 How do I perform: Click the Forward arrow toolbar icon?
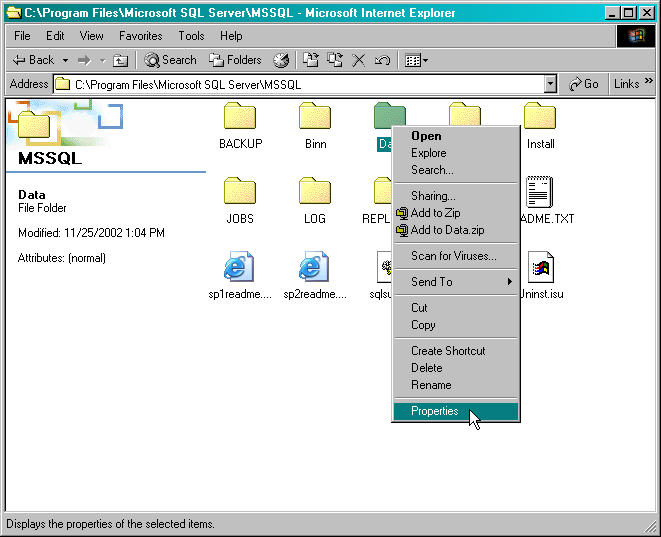coord(84,61)
